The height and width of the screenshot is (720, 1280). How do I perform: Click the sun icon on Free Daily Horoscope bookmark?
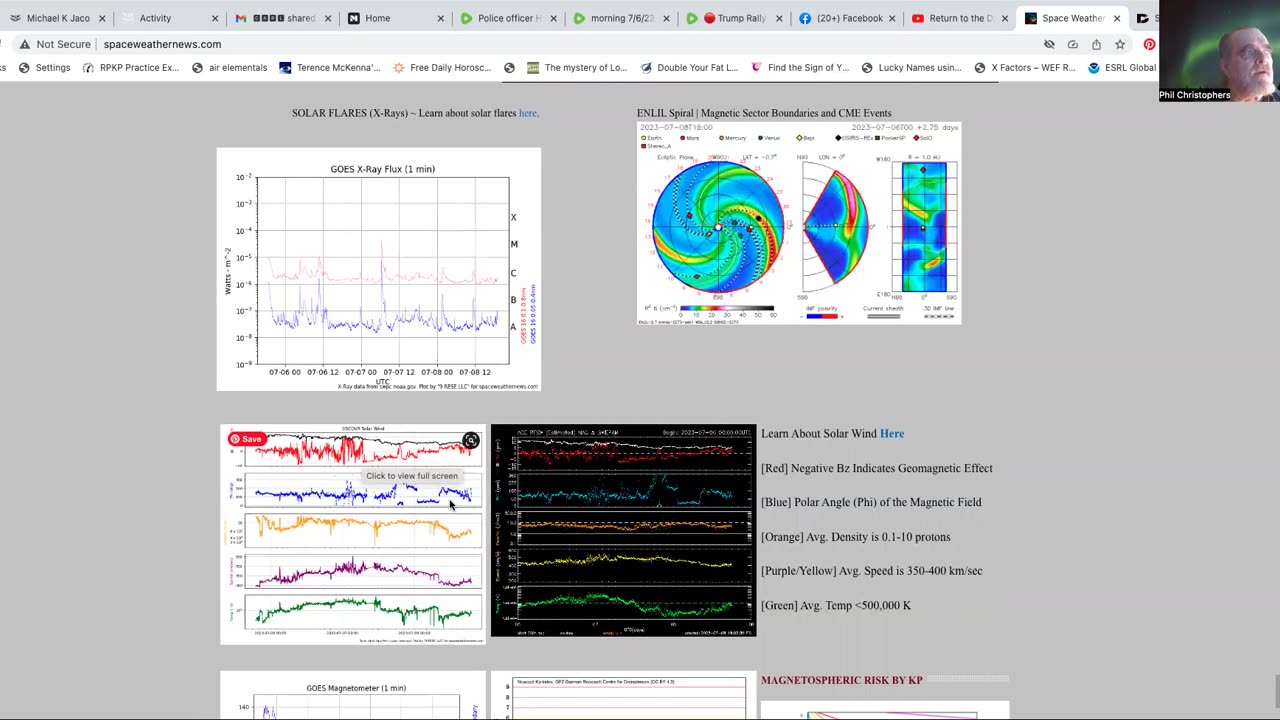399,68
